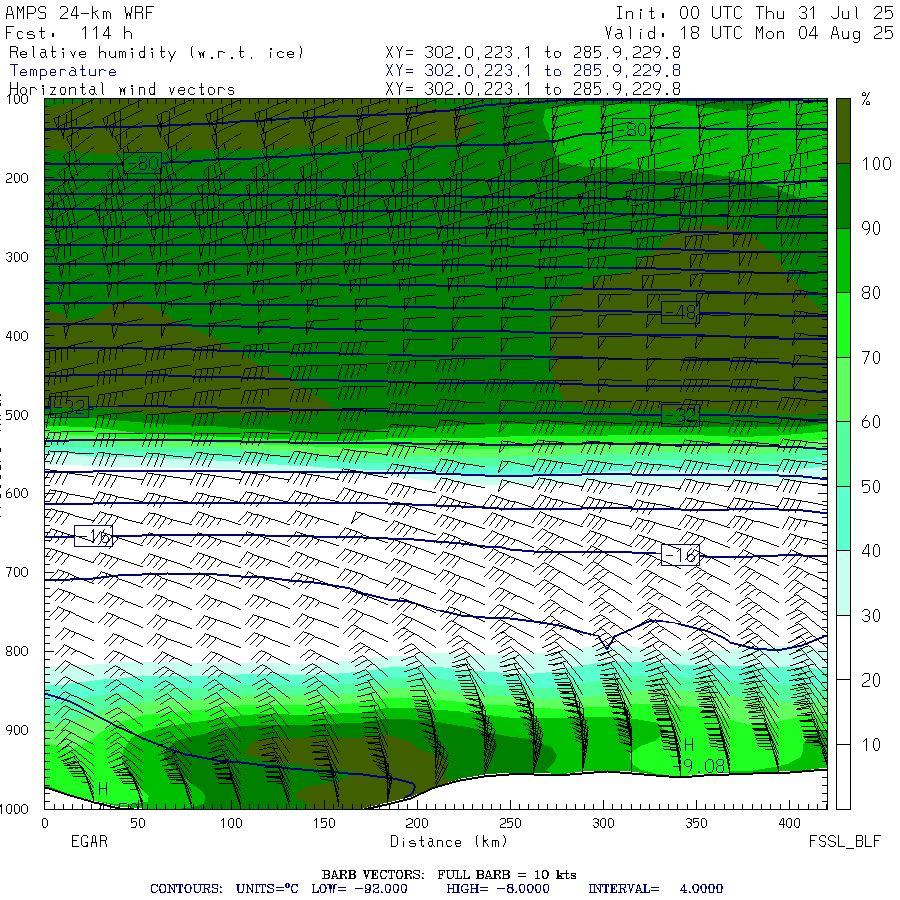The height and width of the screenshot is (900, 900).
Task: Click the 'Valid: 18 UTC Mon 04 Aug 25' text
Action: tap(749, 33)
